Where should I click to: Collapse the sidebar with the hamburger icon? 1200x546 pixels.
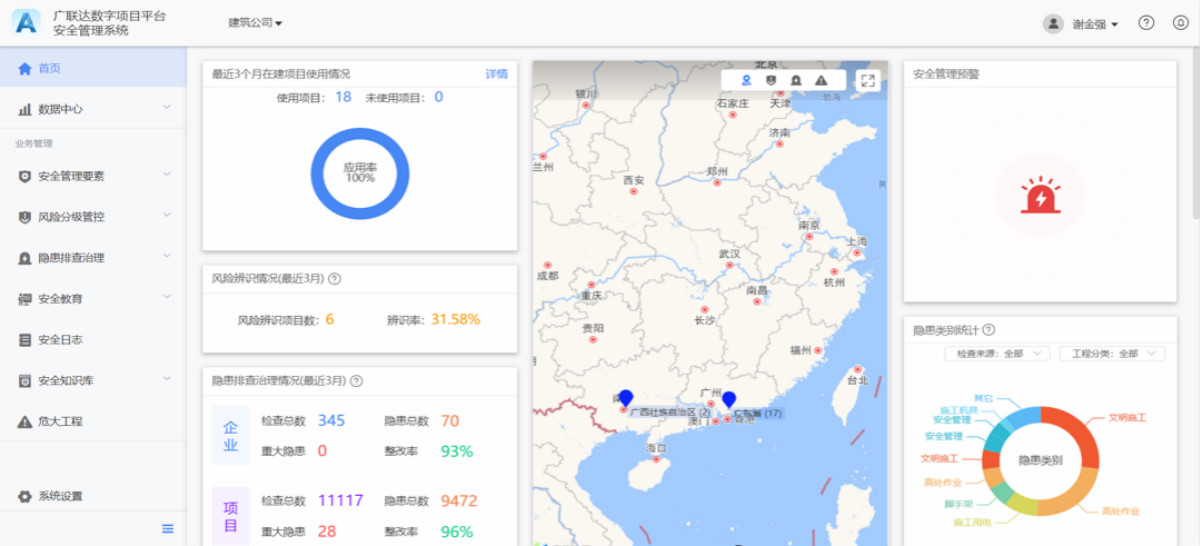(x=167, y=529)
